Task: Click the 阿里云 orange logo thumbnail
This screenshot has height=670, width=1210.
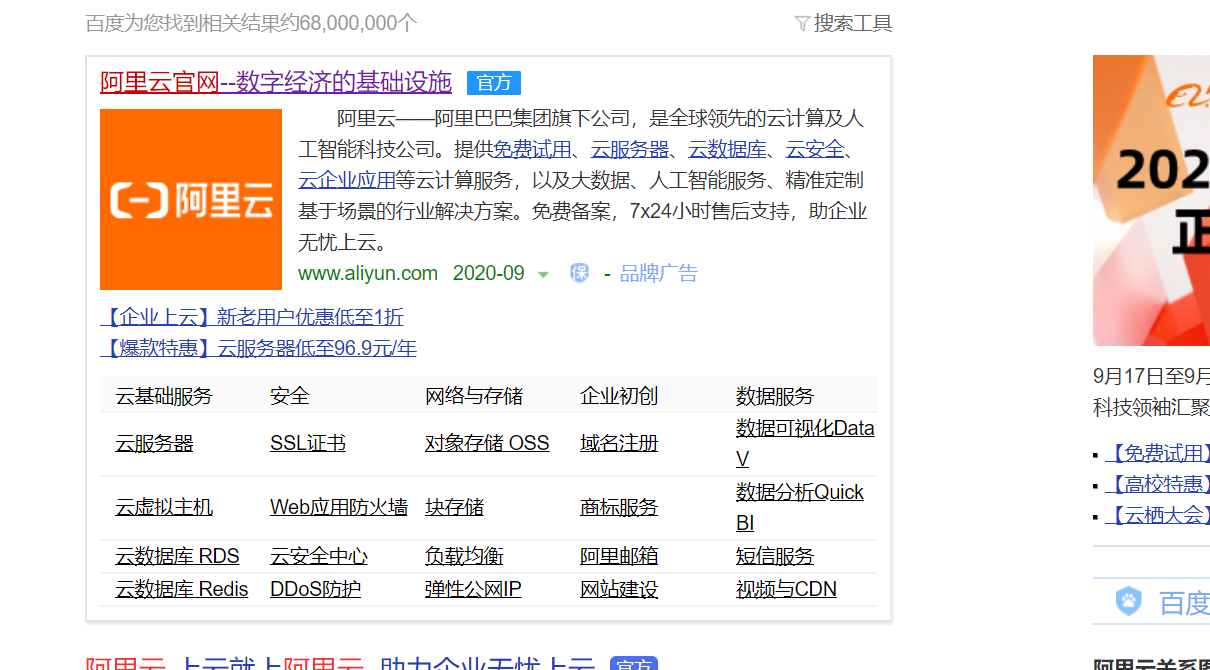Action: pyautogui.click(x=191, y=200)
